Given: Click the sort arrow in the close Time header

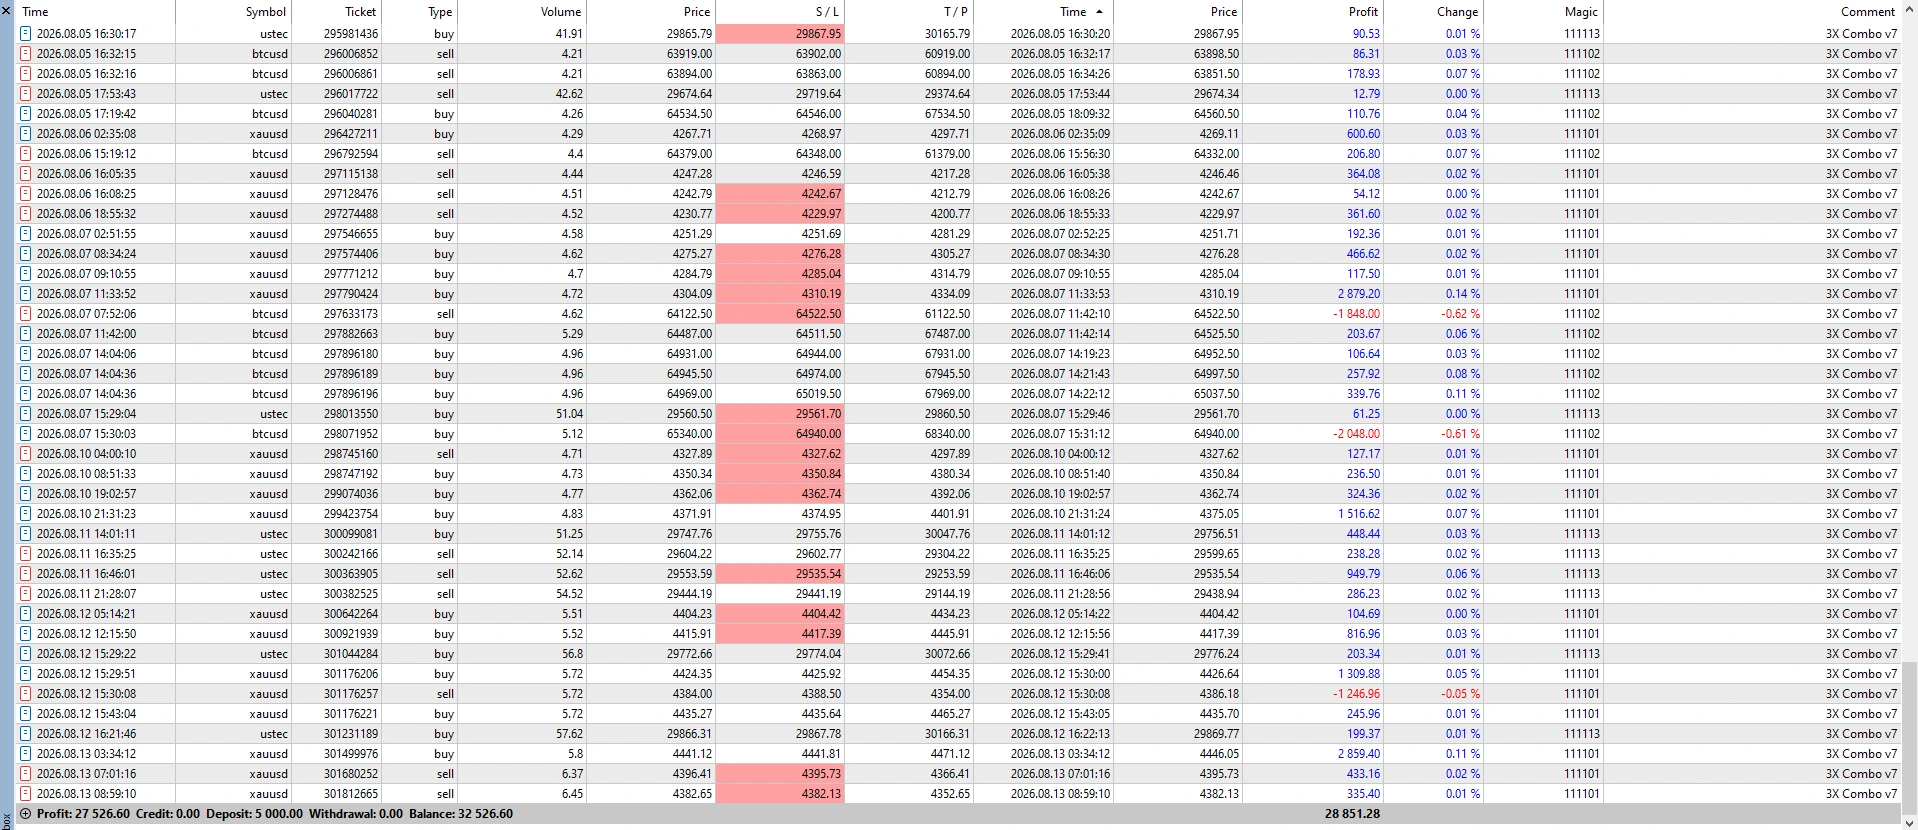Looking at the screenshot, I should pyautogui.click(x=1099, y=12).
